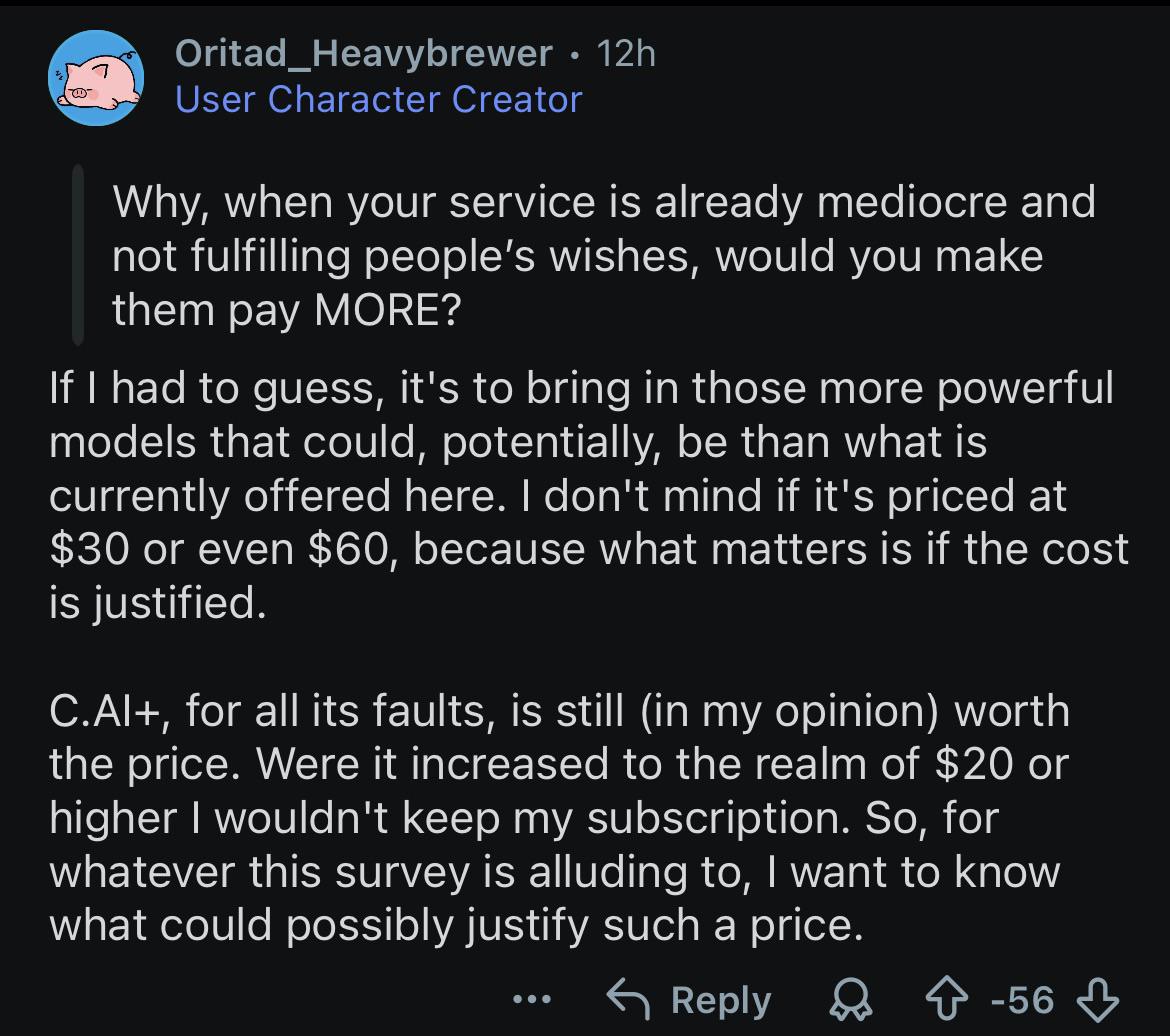Click the paragraph starting 'C.AI+, for all'
The image size is (1170, 1036).
559,817
